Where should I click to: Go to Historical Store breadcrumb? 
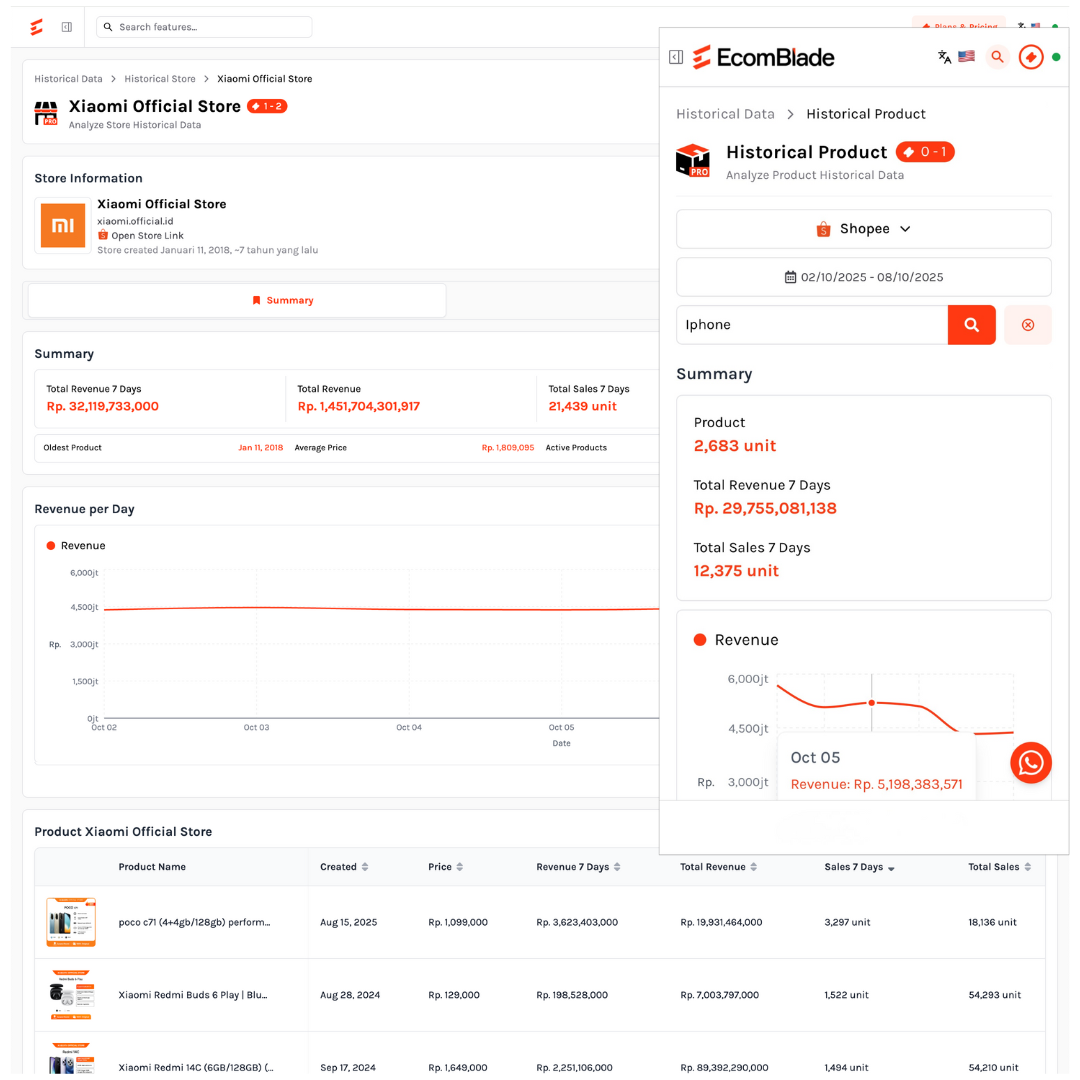click(160, 79)
